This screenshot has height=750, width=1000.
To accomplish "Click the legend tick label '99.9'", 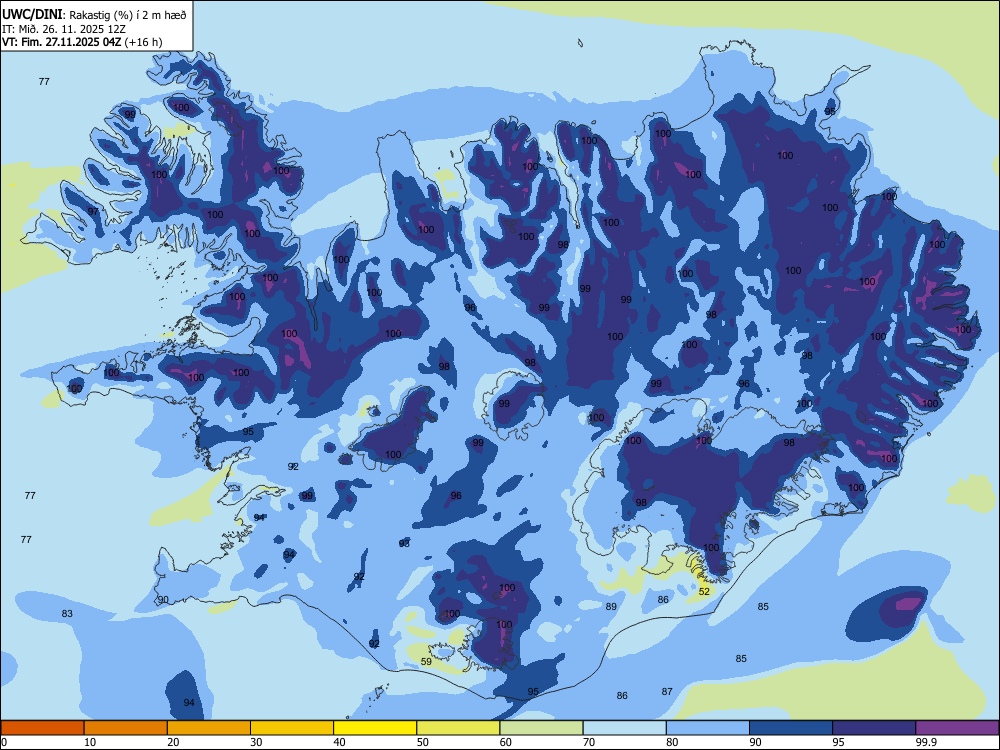I will [x=926, y=742].
